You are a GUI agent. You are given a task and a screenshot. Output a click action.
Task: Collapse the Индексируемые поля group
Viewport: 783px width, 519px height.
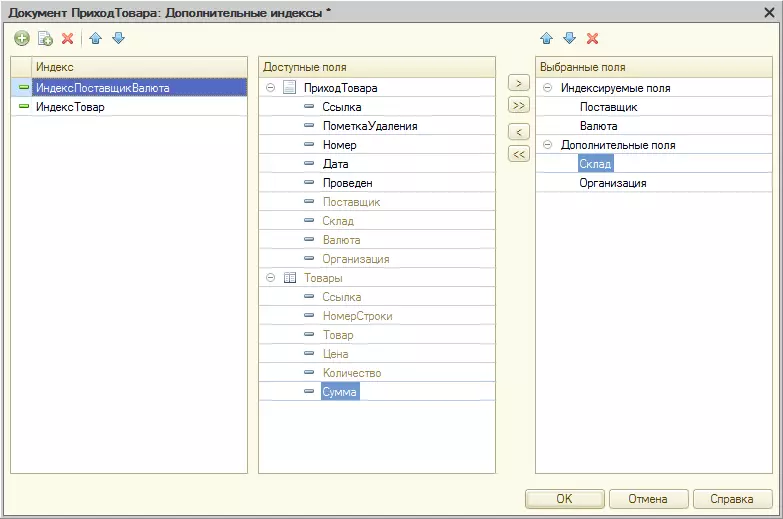click(x=547, y=88)
